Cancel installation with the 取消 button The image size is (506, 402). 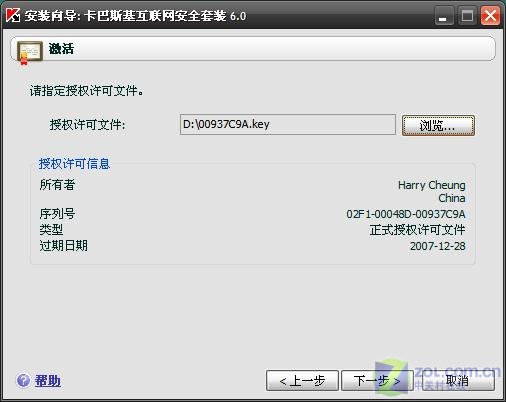[458, 380]
